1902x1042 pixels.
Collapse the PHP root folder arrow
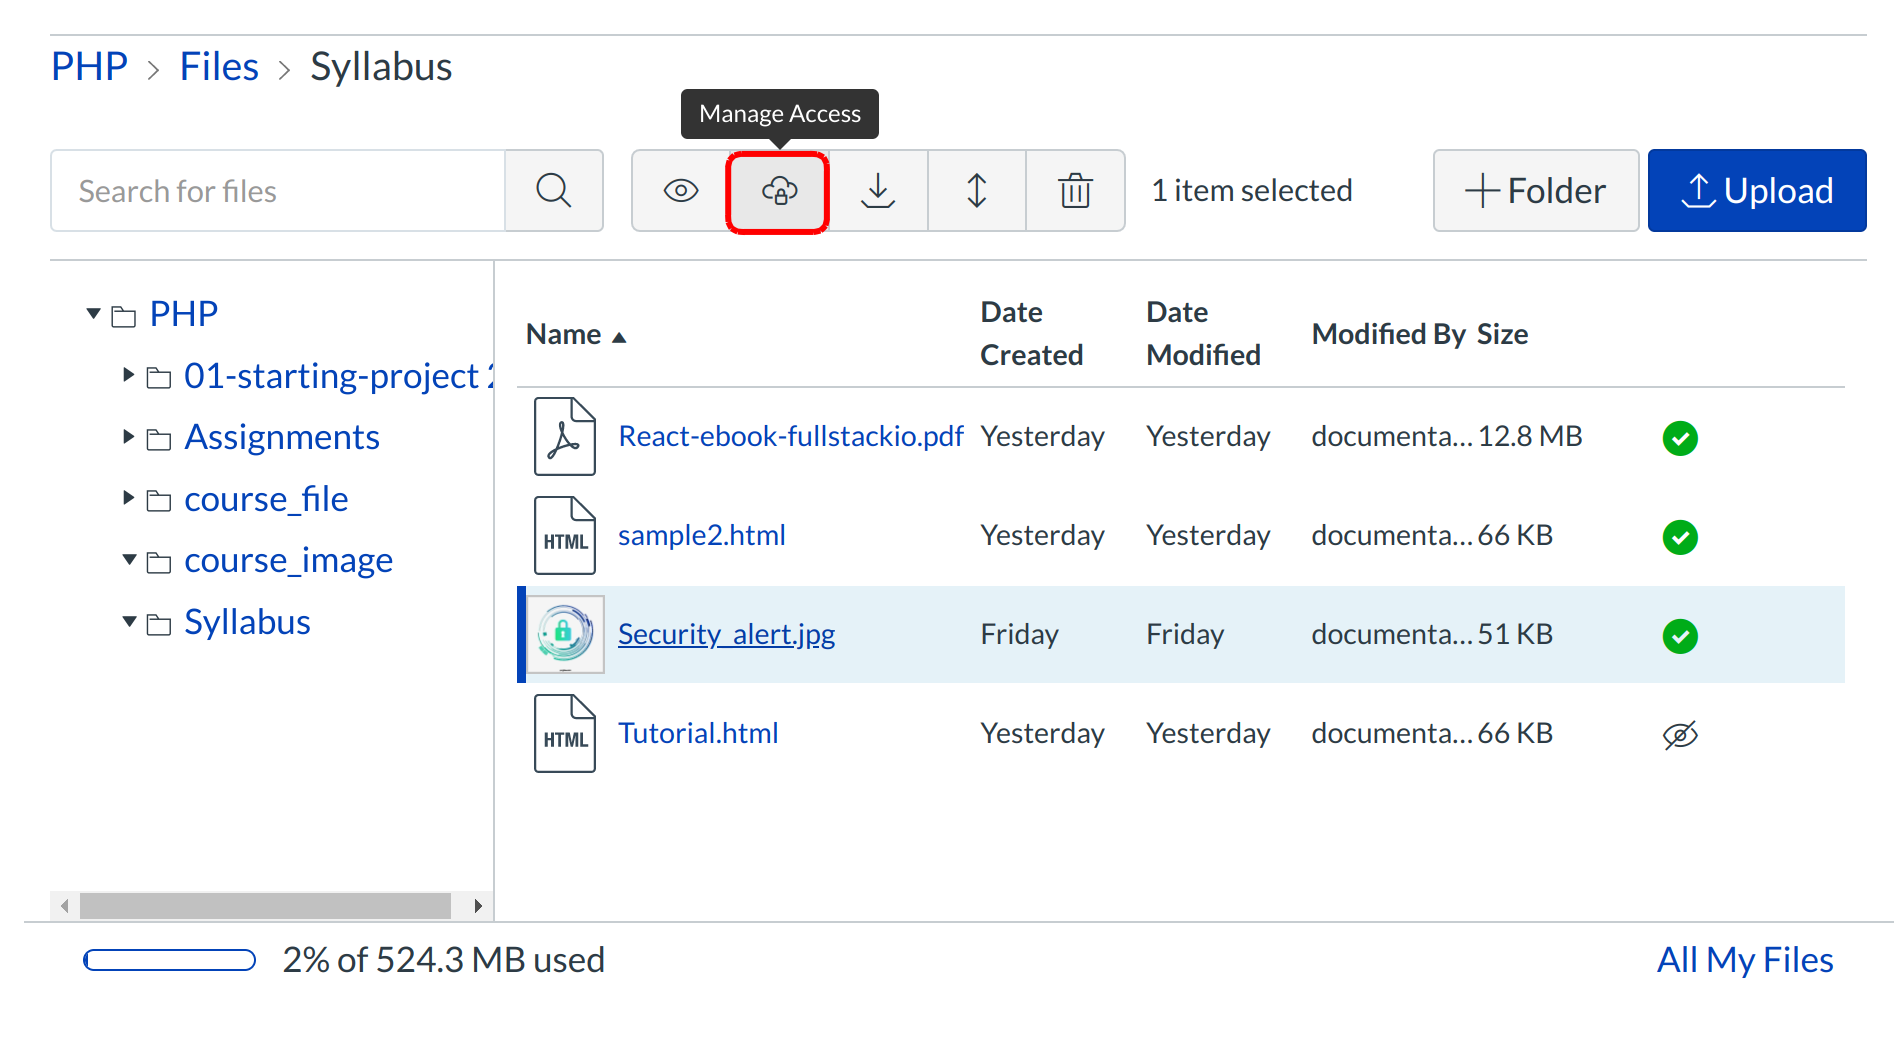coord(94,314)
